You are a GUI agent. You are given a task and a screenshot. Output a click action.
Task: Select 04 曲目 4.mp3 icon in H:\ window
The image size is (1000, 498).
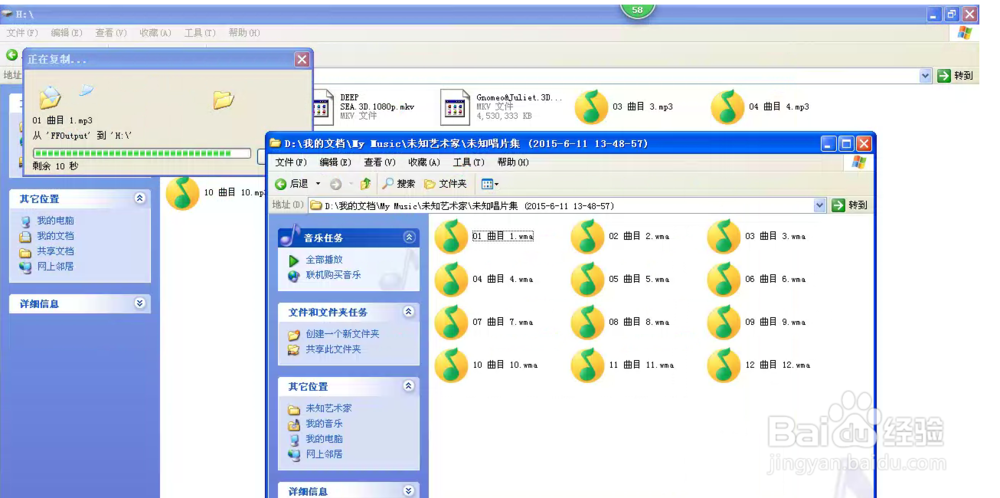click(728, 106)
